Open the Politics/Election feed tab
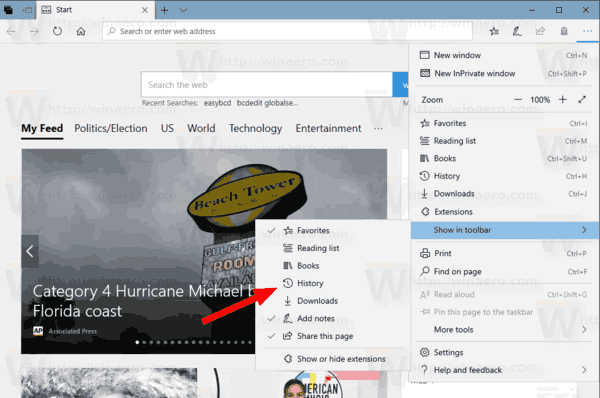The width and height of the screenshot is (600, 398). click(x=111, y=128)
